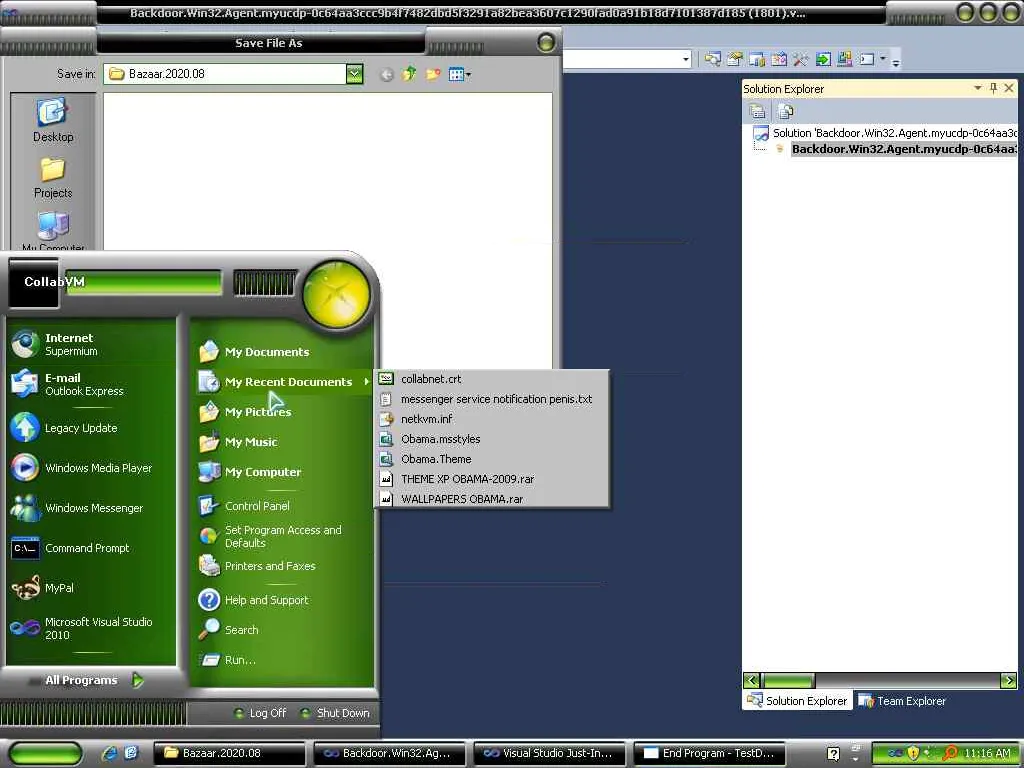Switch to Visual Studio Just-In... taskbar button
The height and width of the screenshot is (768, 1024).
549,753
